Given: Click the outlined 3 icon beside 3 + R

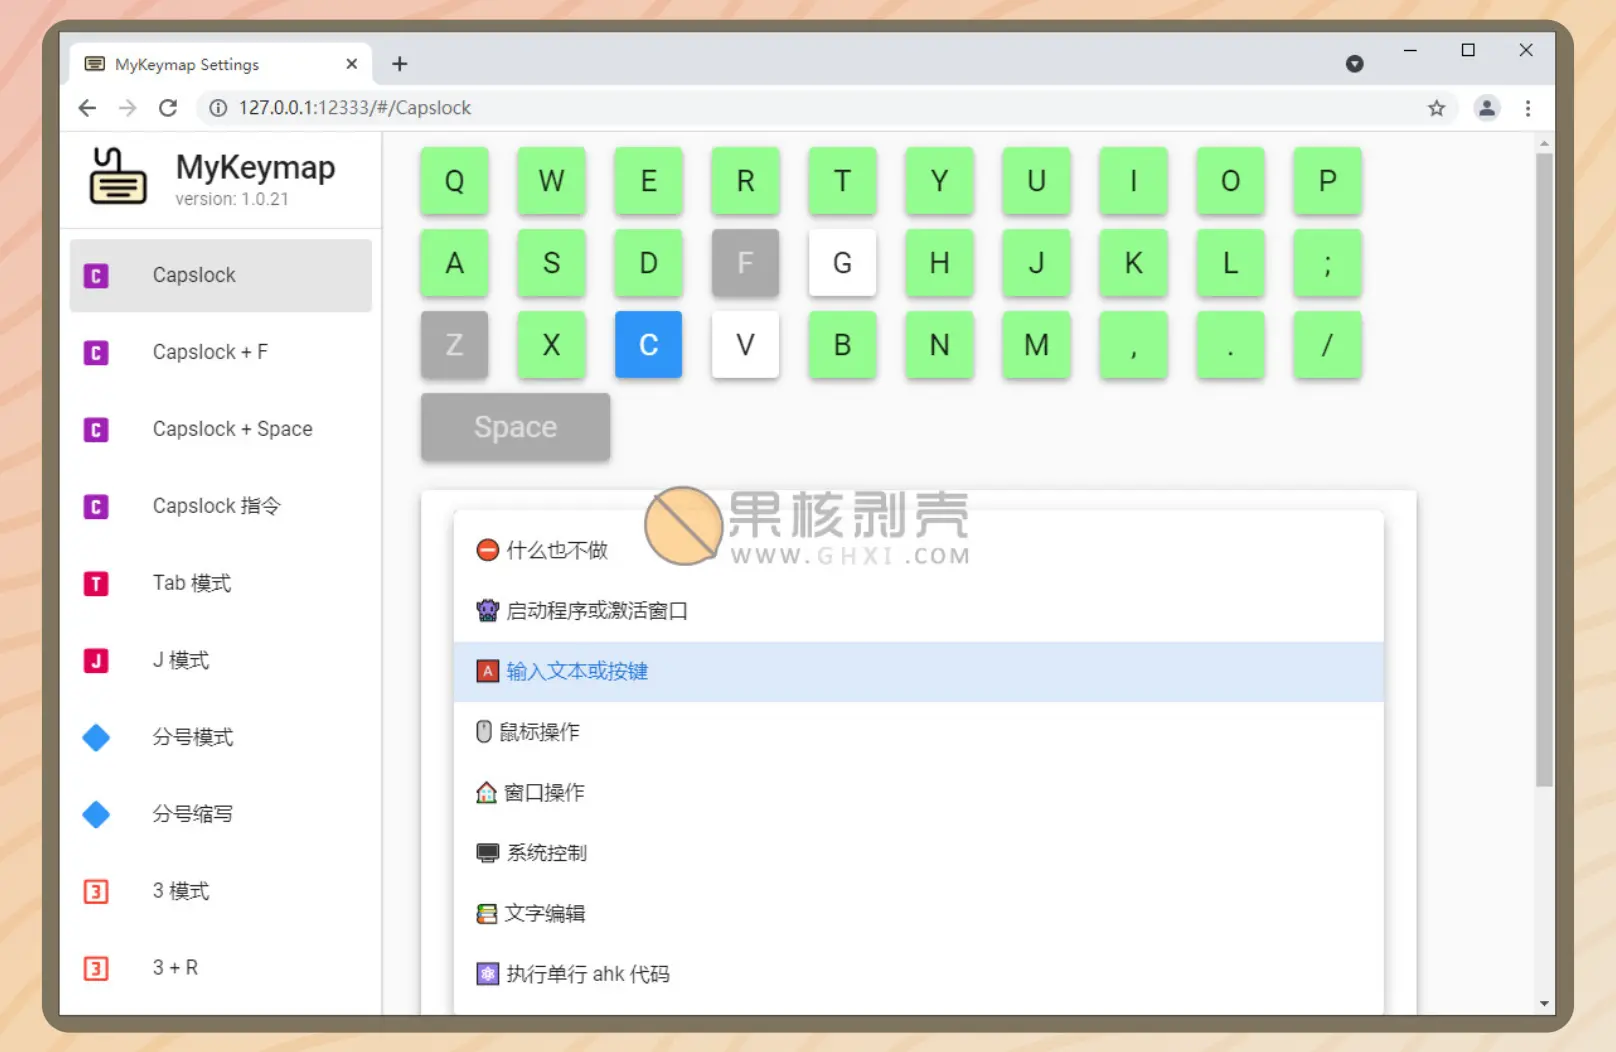Looking at the screenshot, I should pyautogui.click(x=96, y=969).
